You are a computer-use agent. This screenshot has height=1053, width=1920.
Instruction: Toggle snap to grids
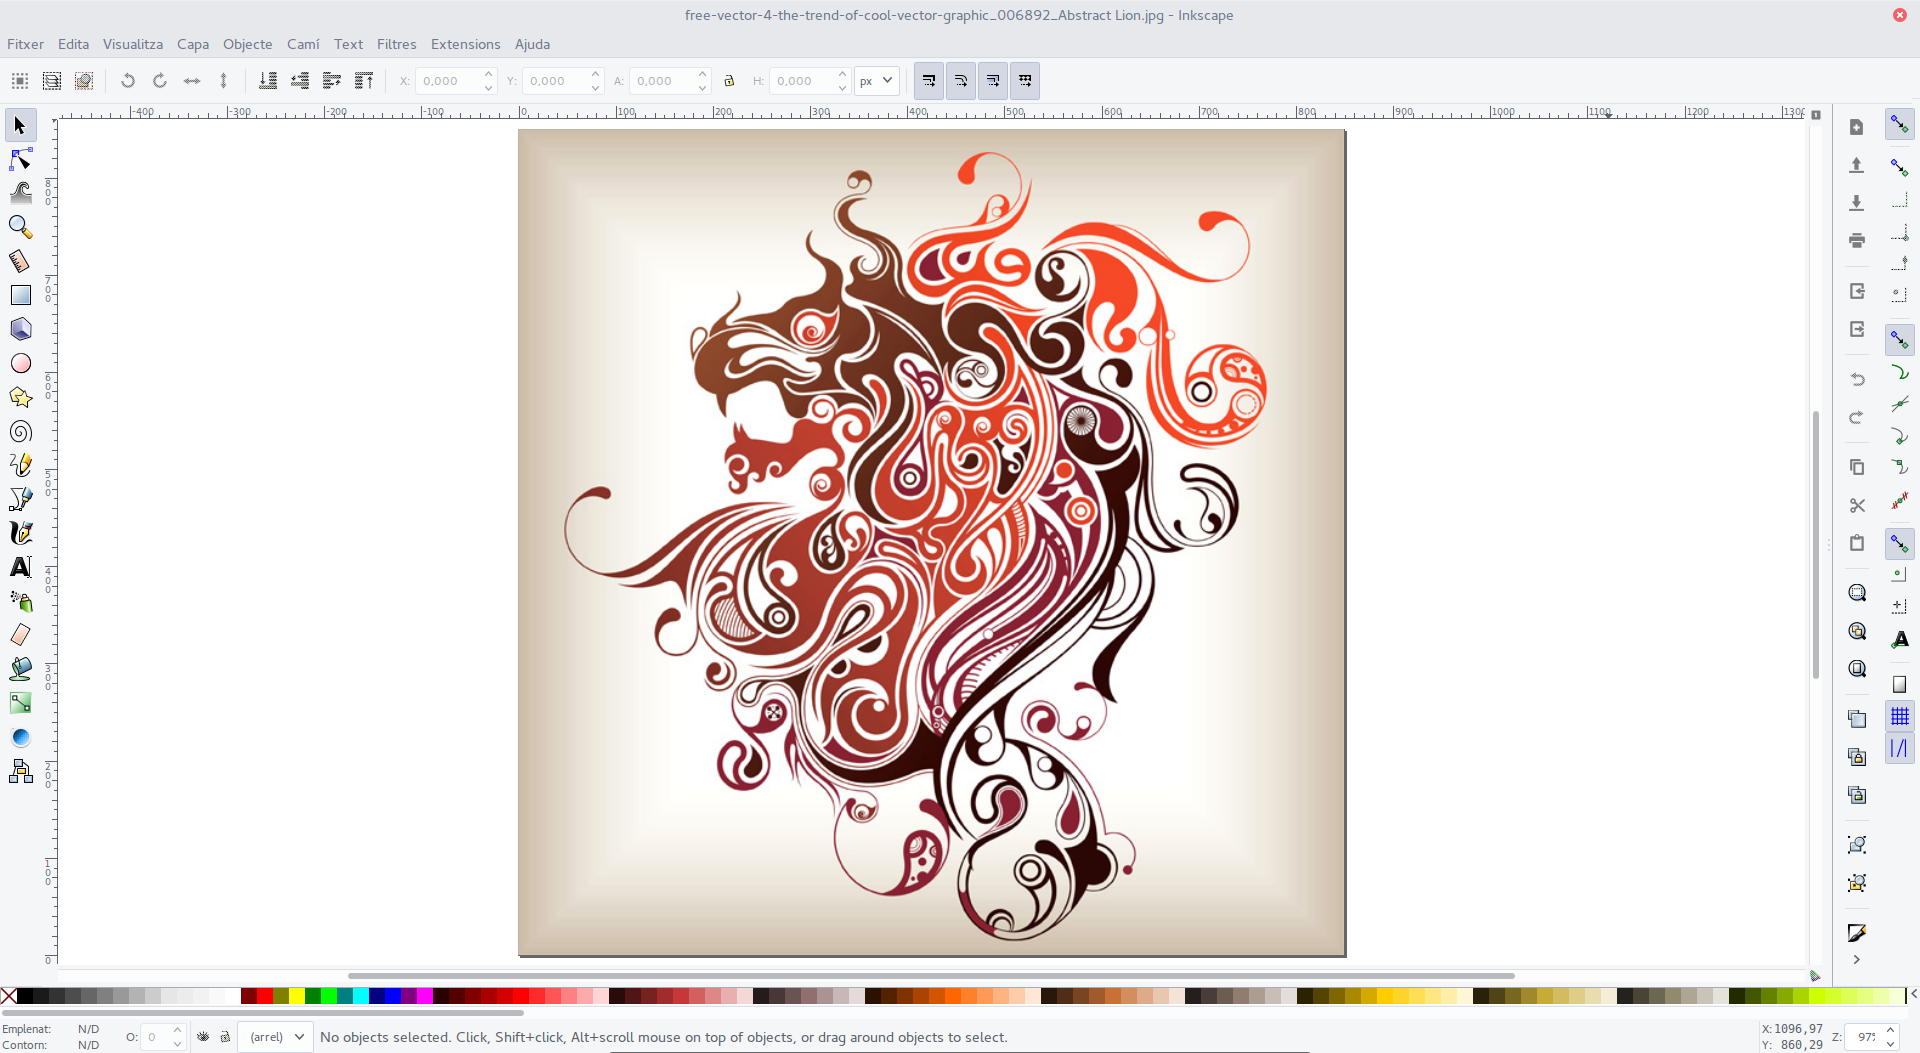point(1899,716)
